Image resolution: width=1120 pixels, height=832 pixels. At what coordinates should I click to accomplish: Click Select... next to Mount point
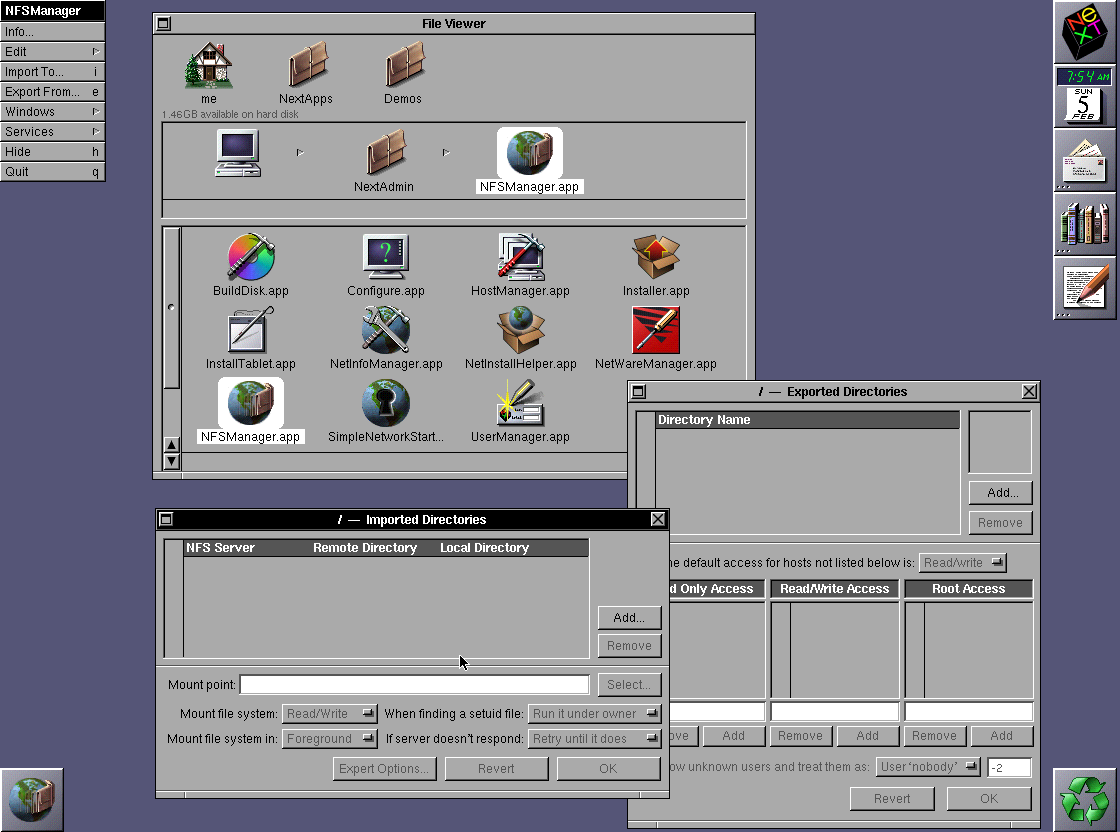click(x=629, y=685)
